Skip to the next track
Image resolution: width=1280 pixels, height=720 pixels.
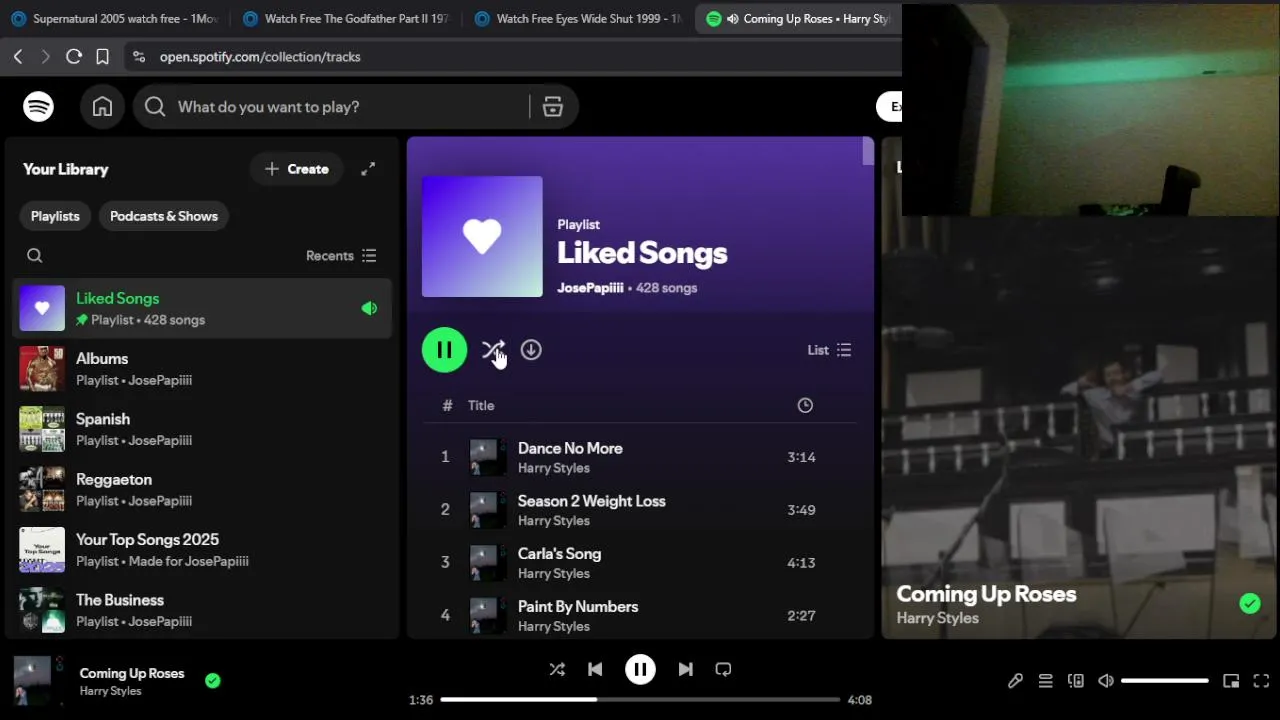[x=685, y=670]
